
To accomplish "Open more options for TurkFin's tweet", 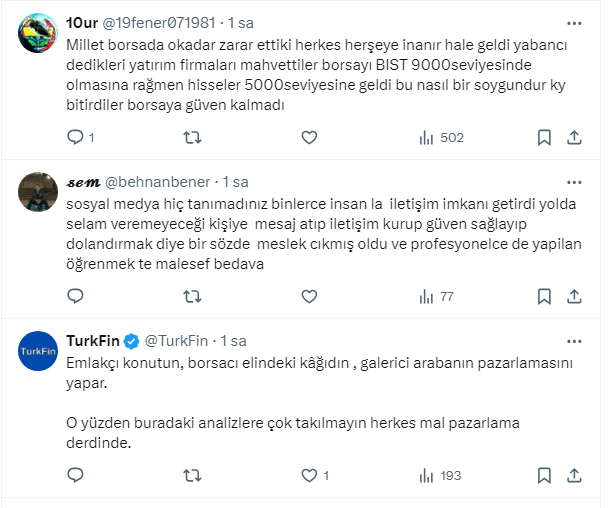I will pyautogui.click(x=573, y=340).
